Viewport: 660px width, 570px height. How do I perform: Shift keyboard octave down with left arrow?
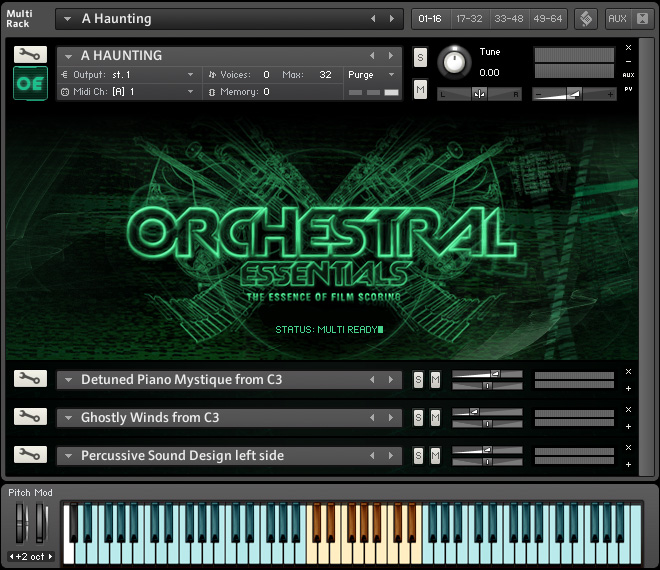11,556
